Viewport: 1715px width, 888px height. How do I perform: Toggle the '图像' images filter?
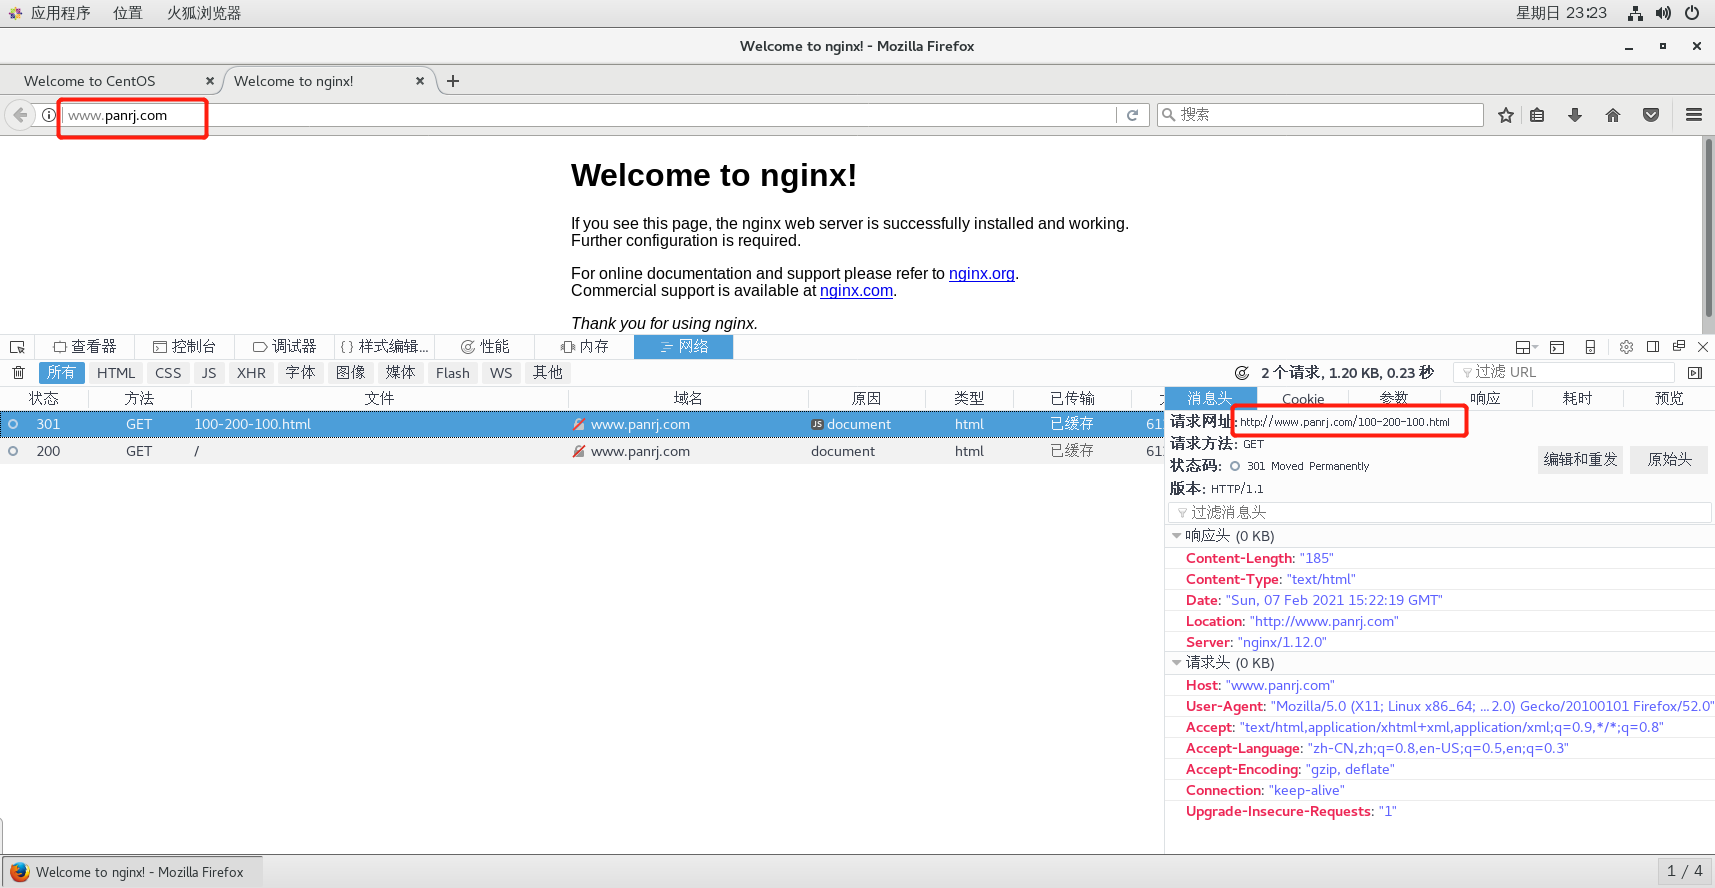(x=350, y=373)
